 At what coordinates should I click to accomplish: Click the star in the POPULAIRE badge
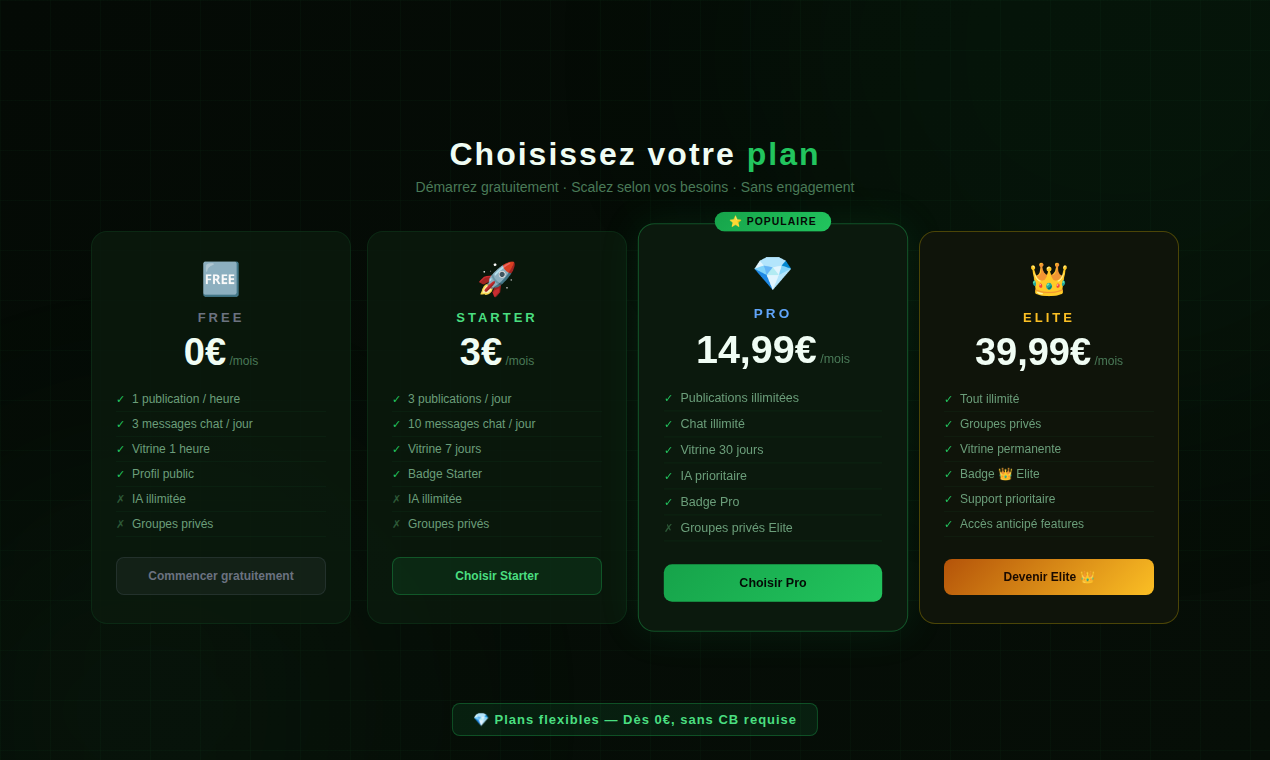tap(736, 221)
